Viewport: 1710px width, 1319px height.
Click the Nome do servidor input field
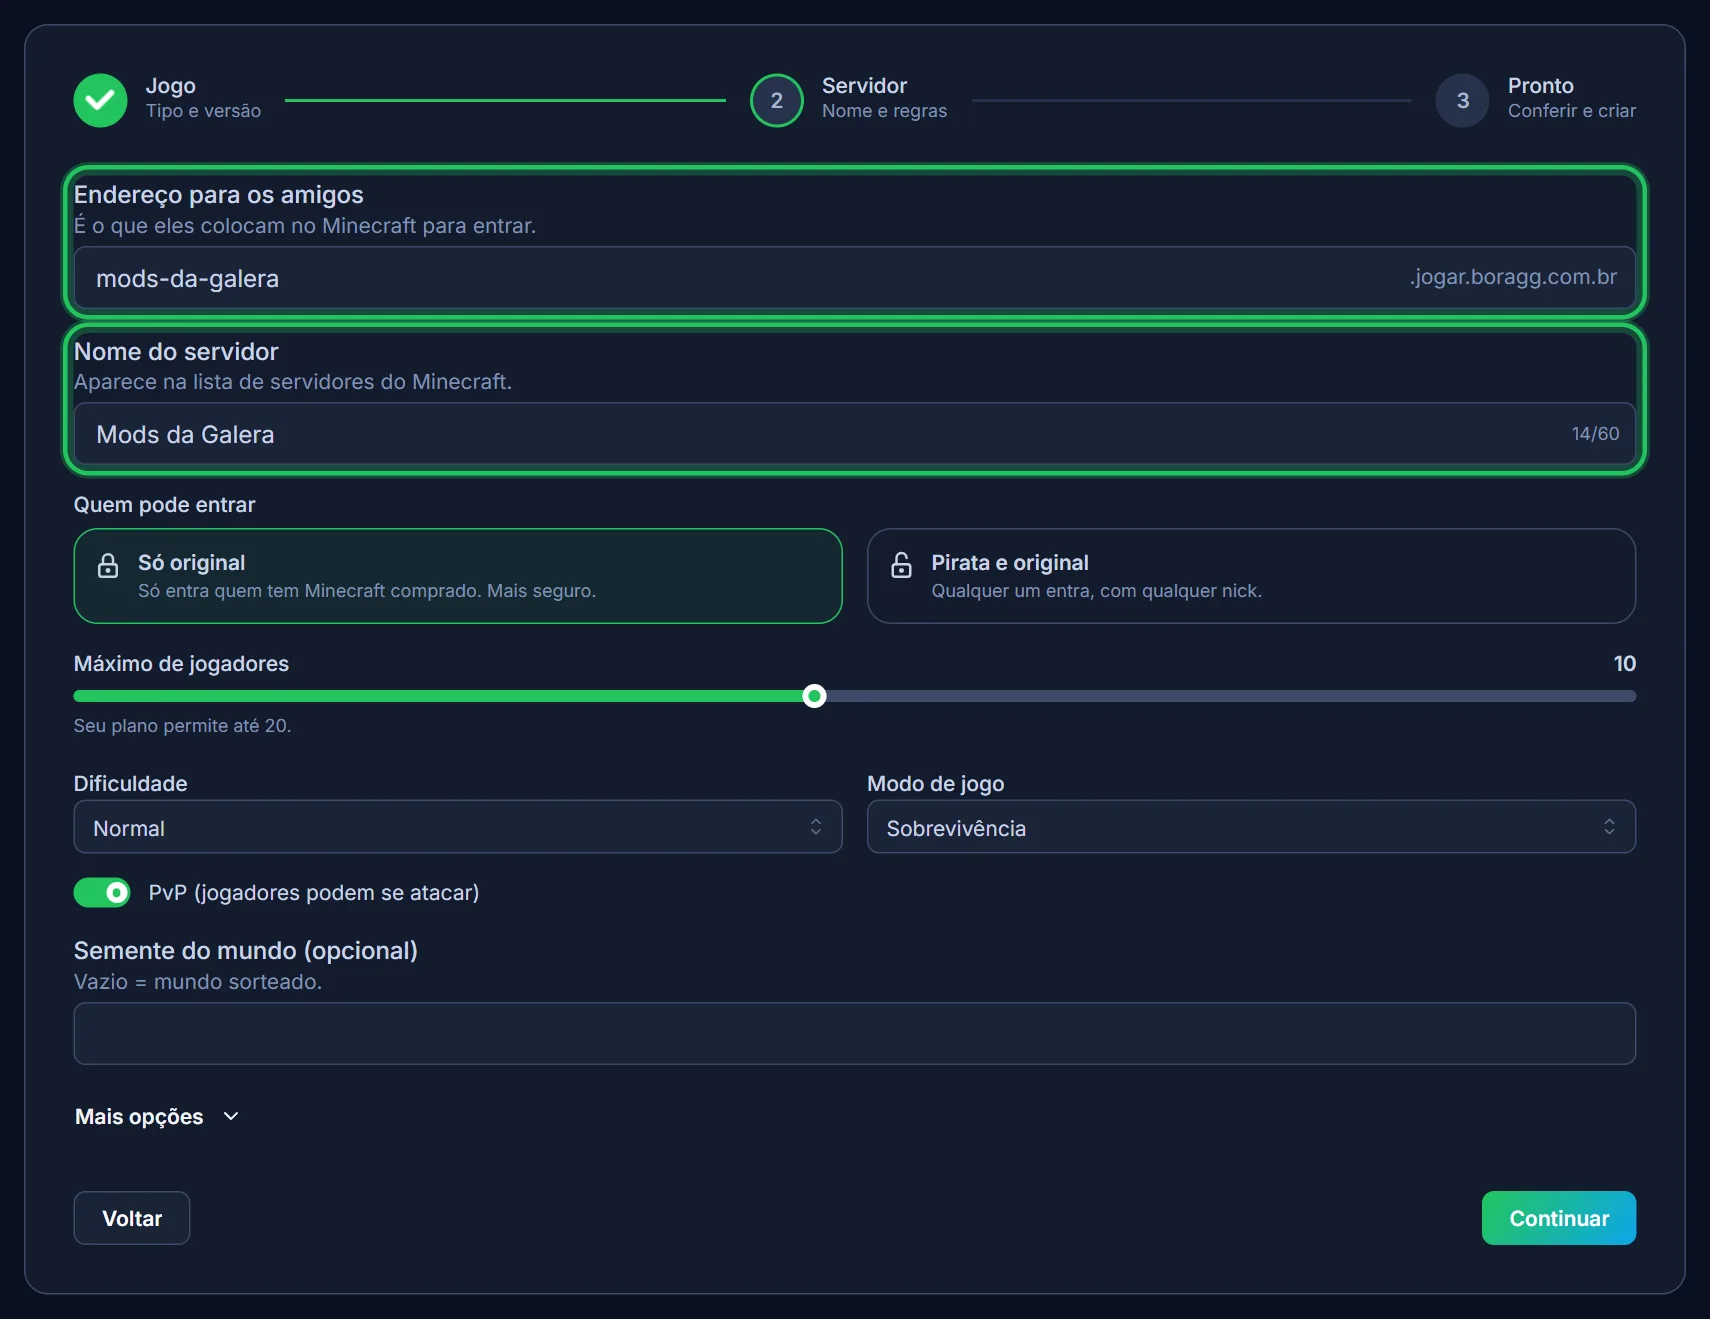(x=854, y=434)
